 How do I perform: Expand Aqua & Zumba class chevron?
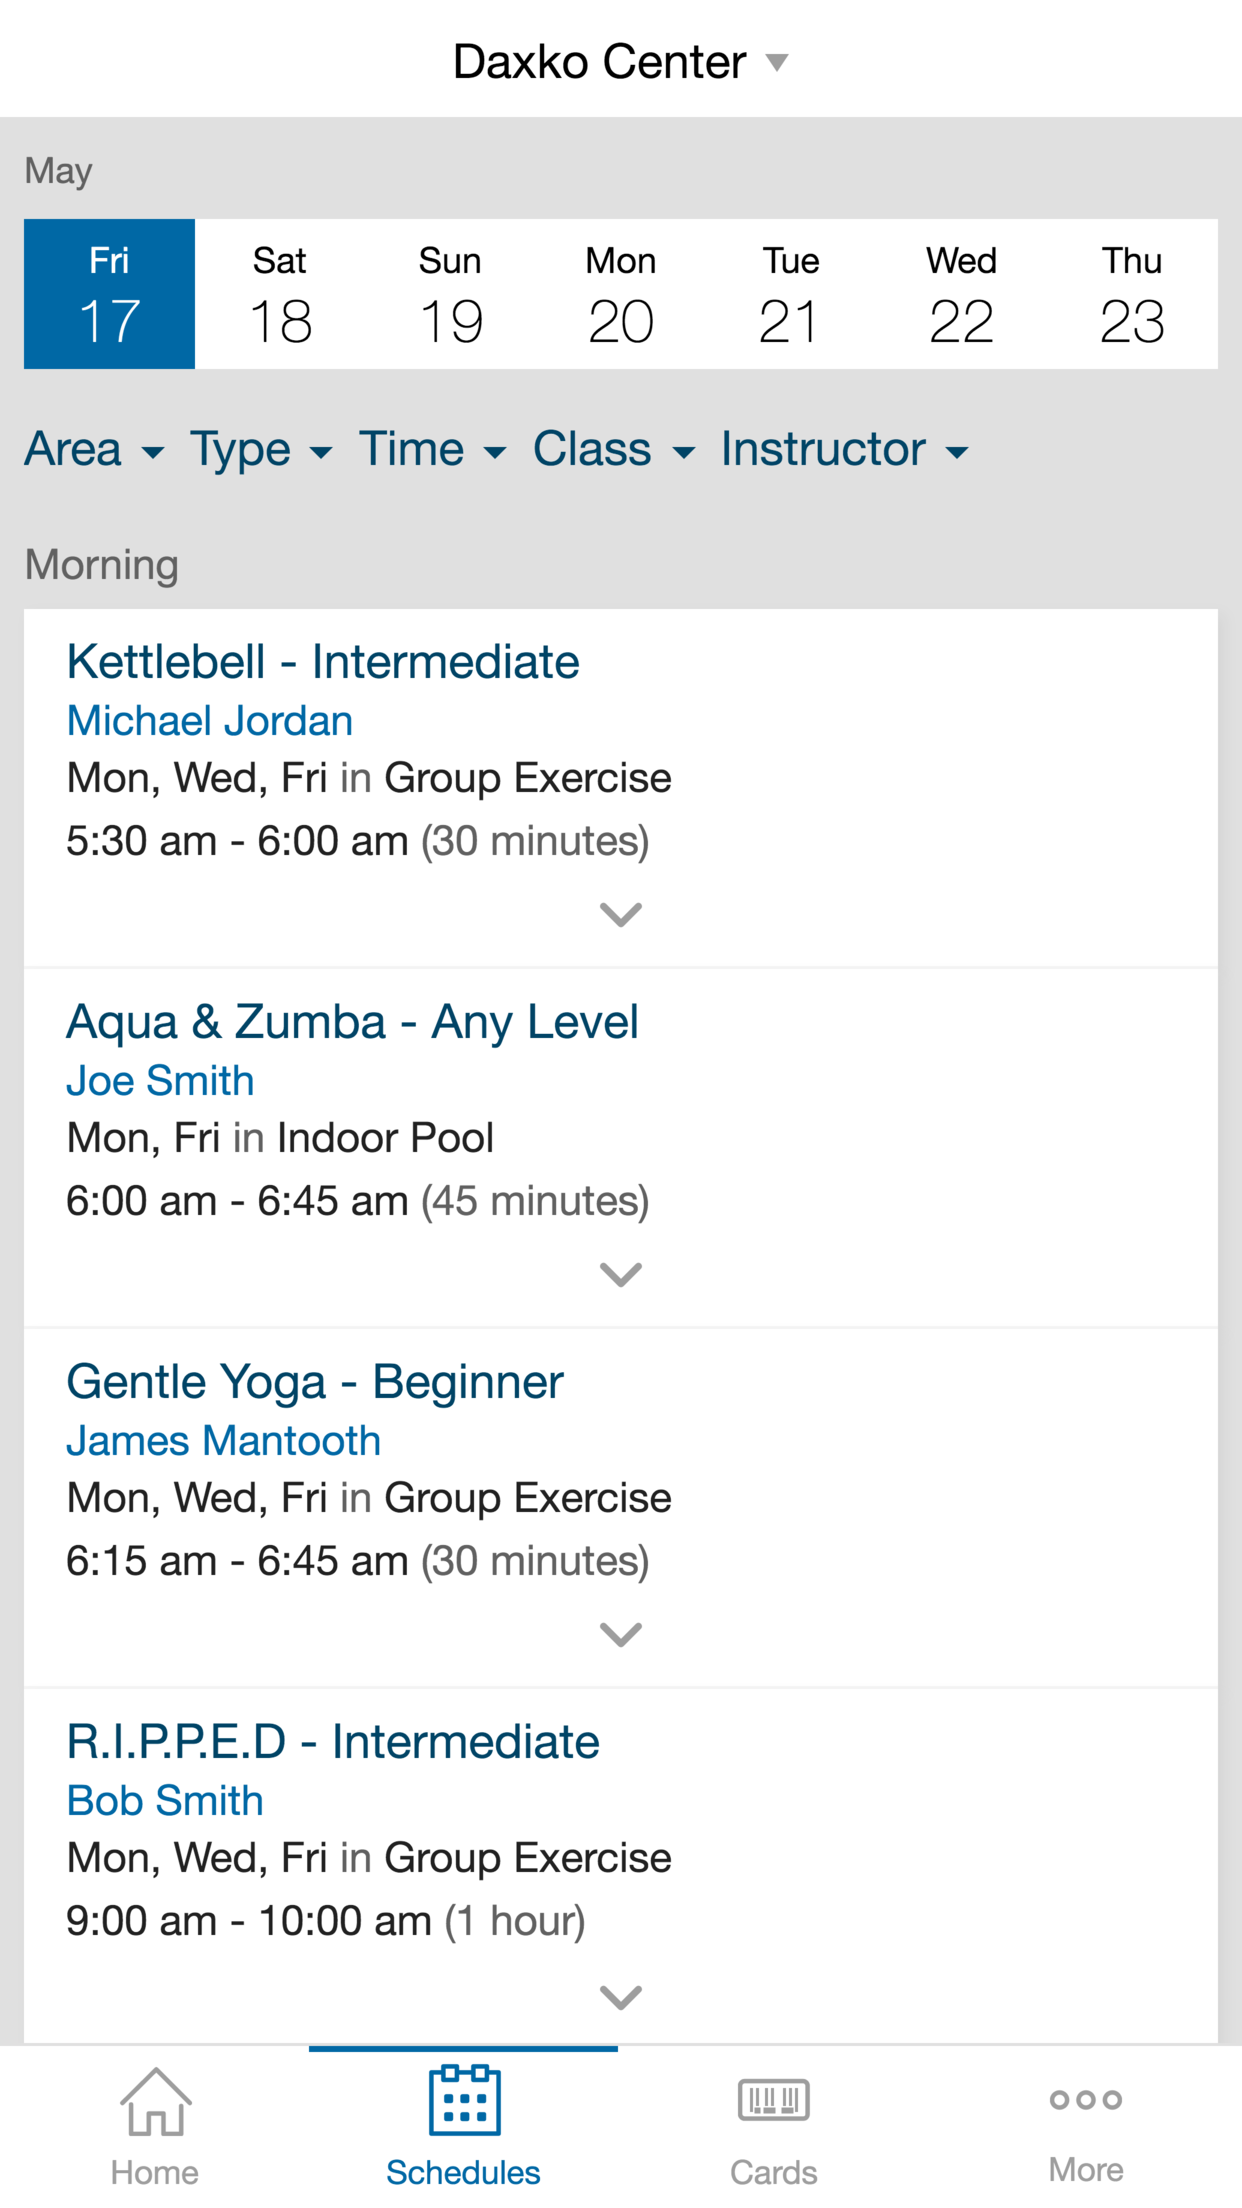(621, 1274)
